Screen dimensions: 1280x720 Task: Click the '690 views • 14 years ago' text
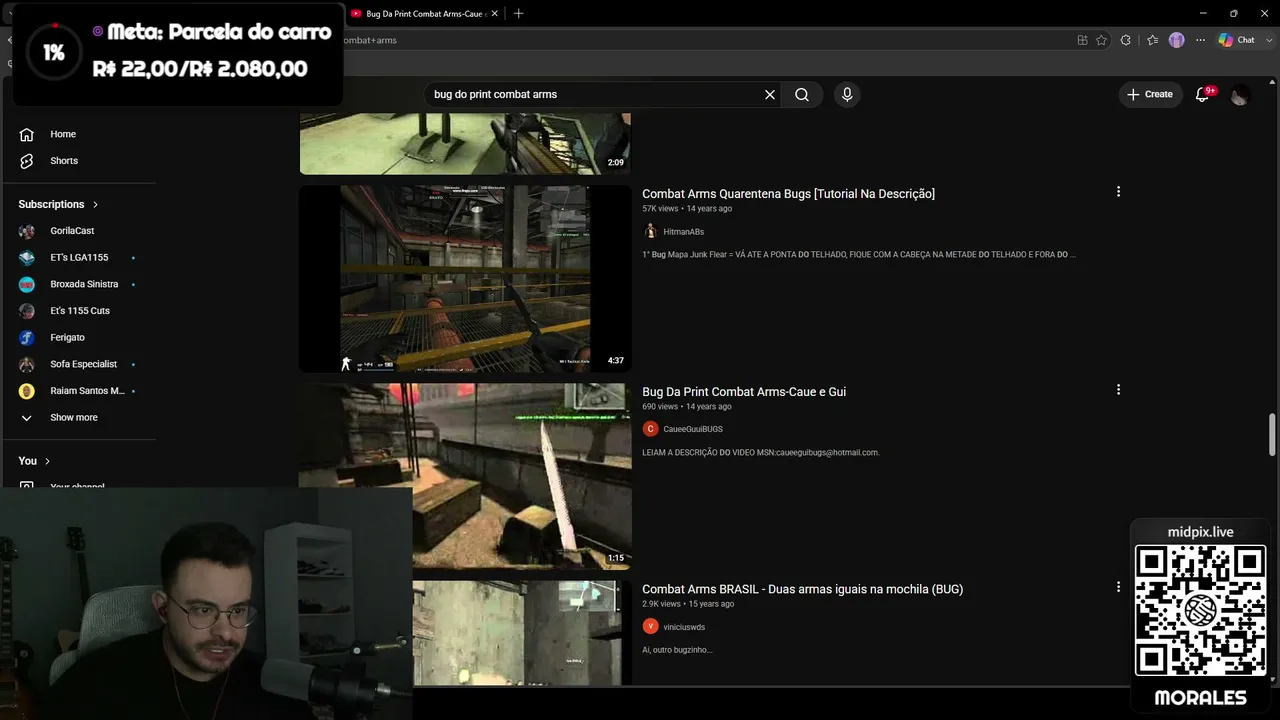click(x=687, y=407)
